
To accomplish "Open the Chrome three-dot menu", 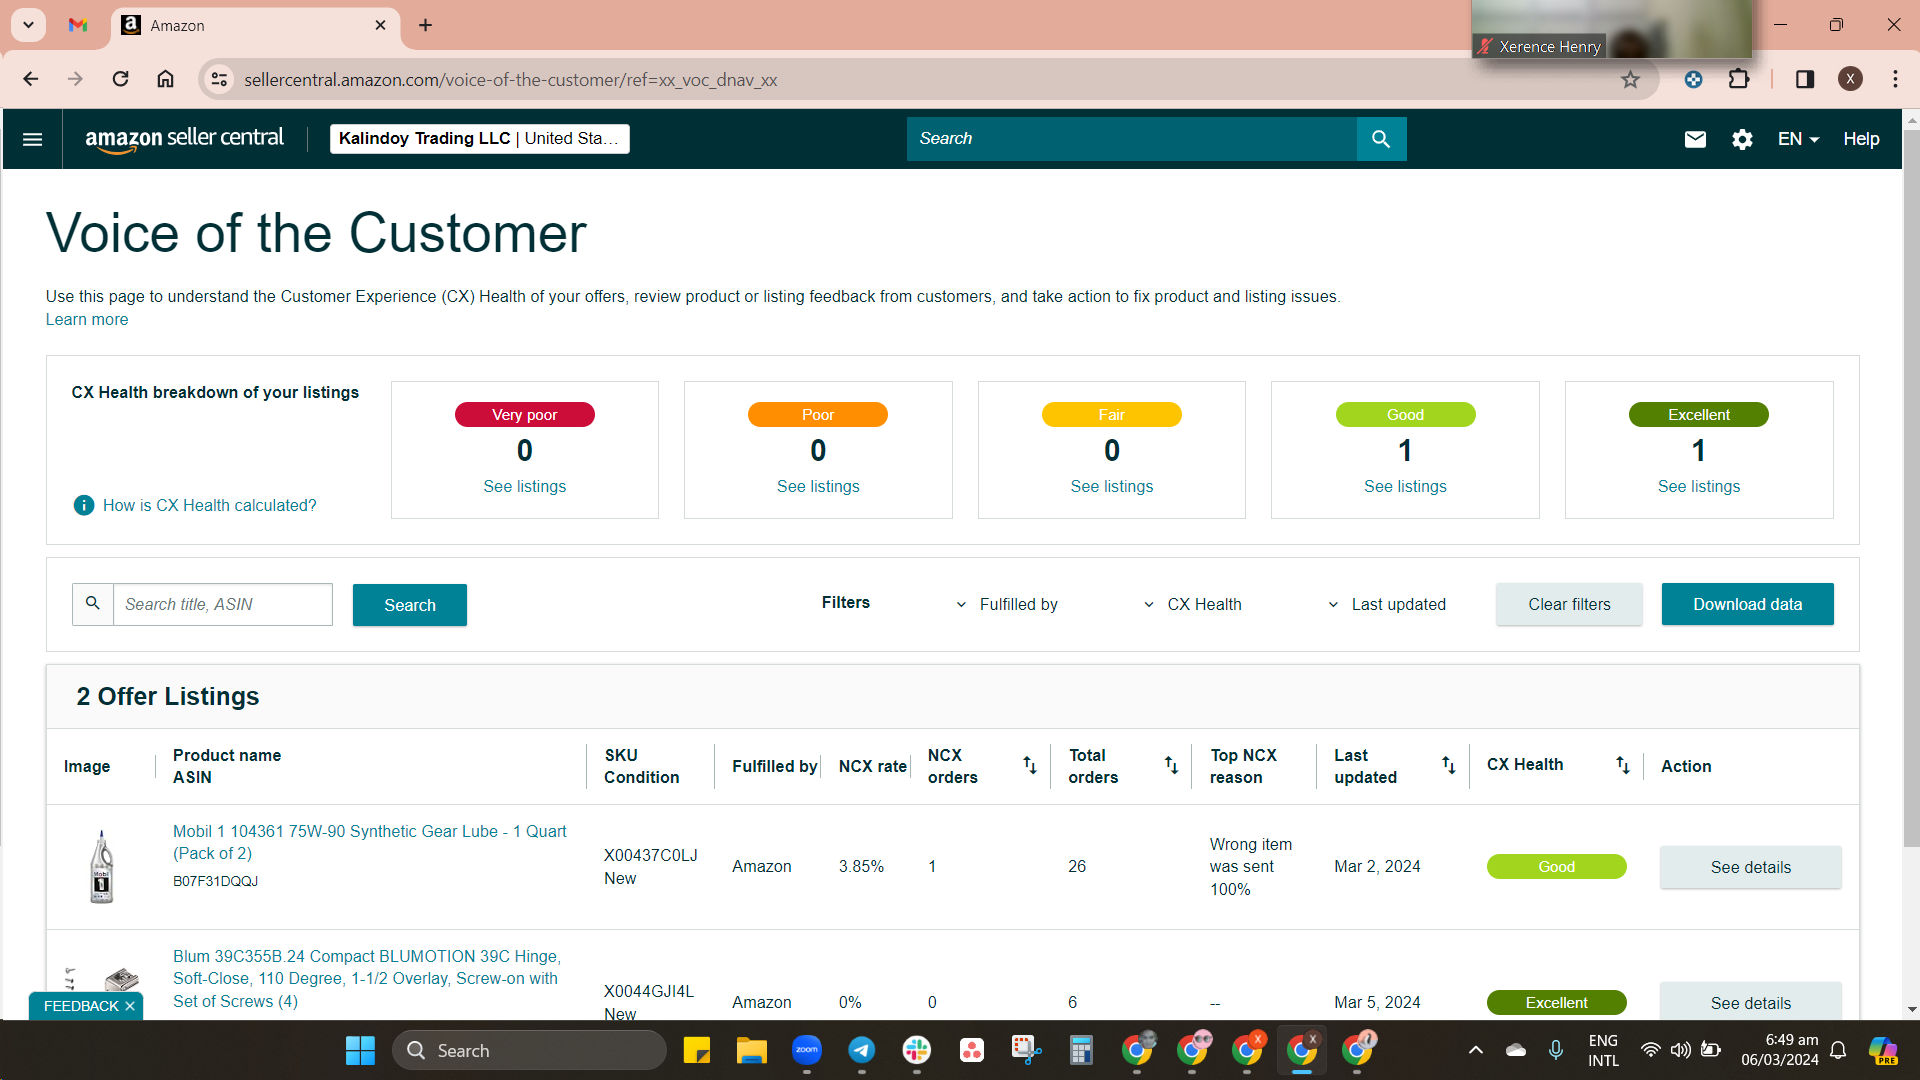I will click(1895, 79).
